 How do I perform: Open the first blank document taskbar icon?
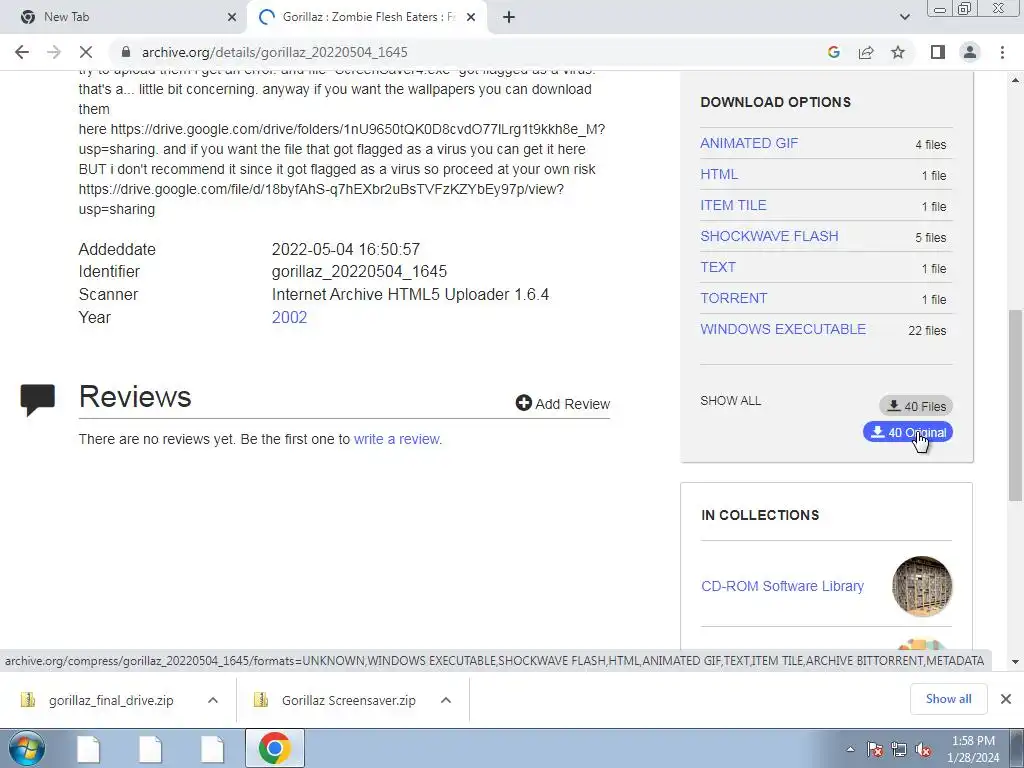(88, 748)
